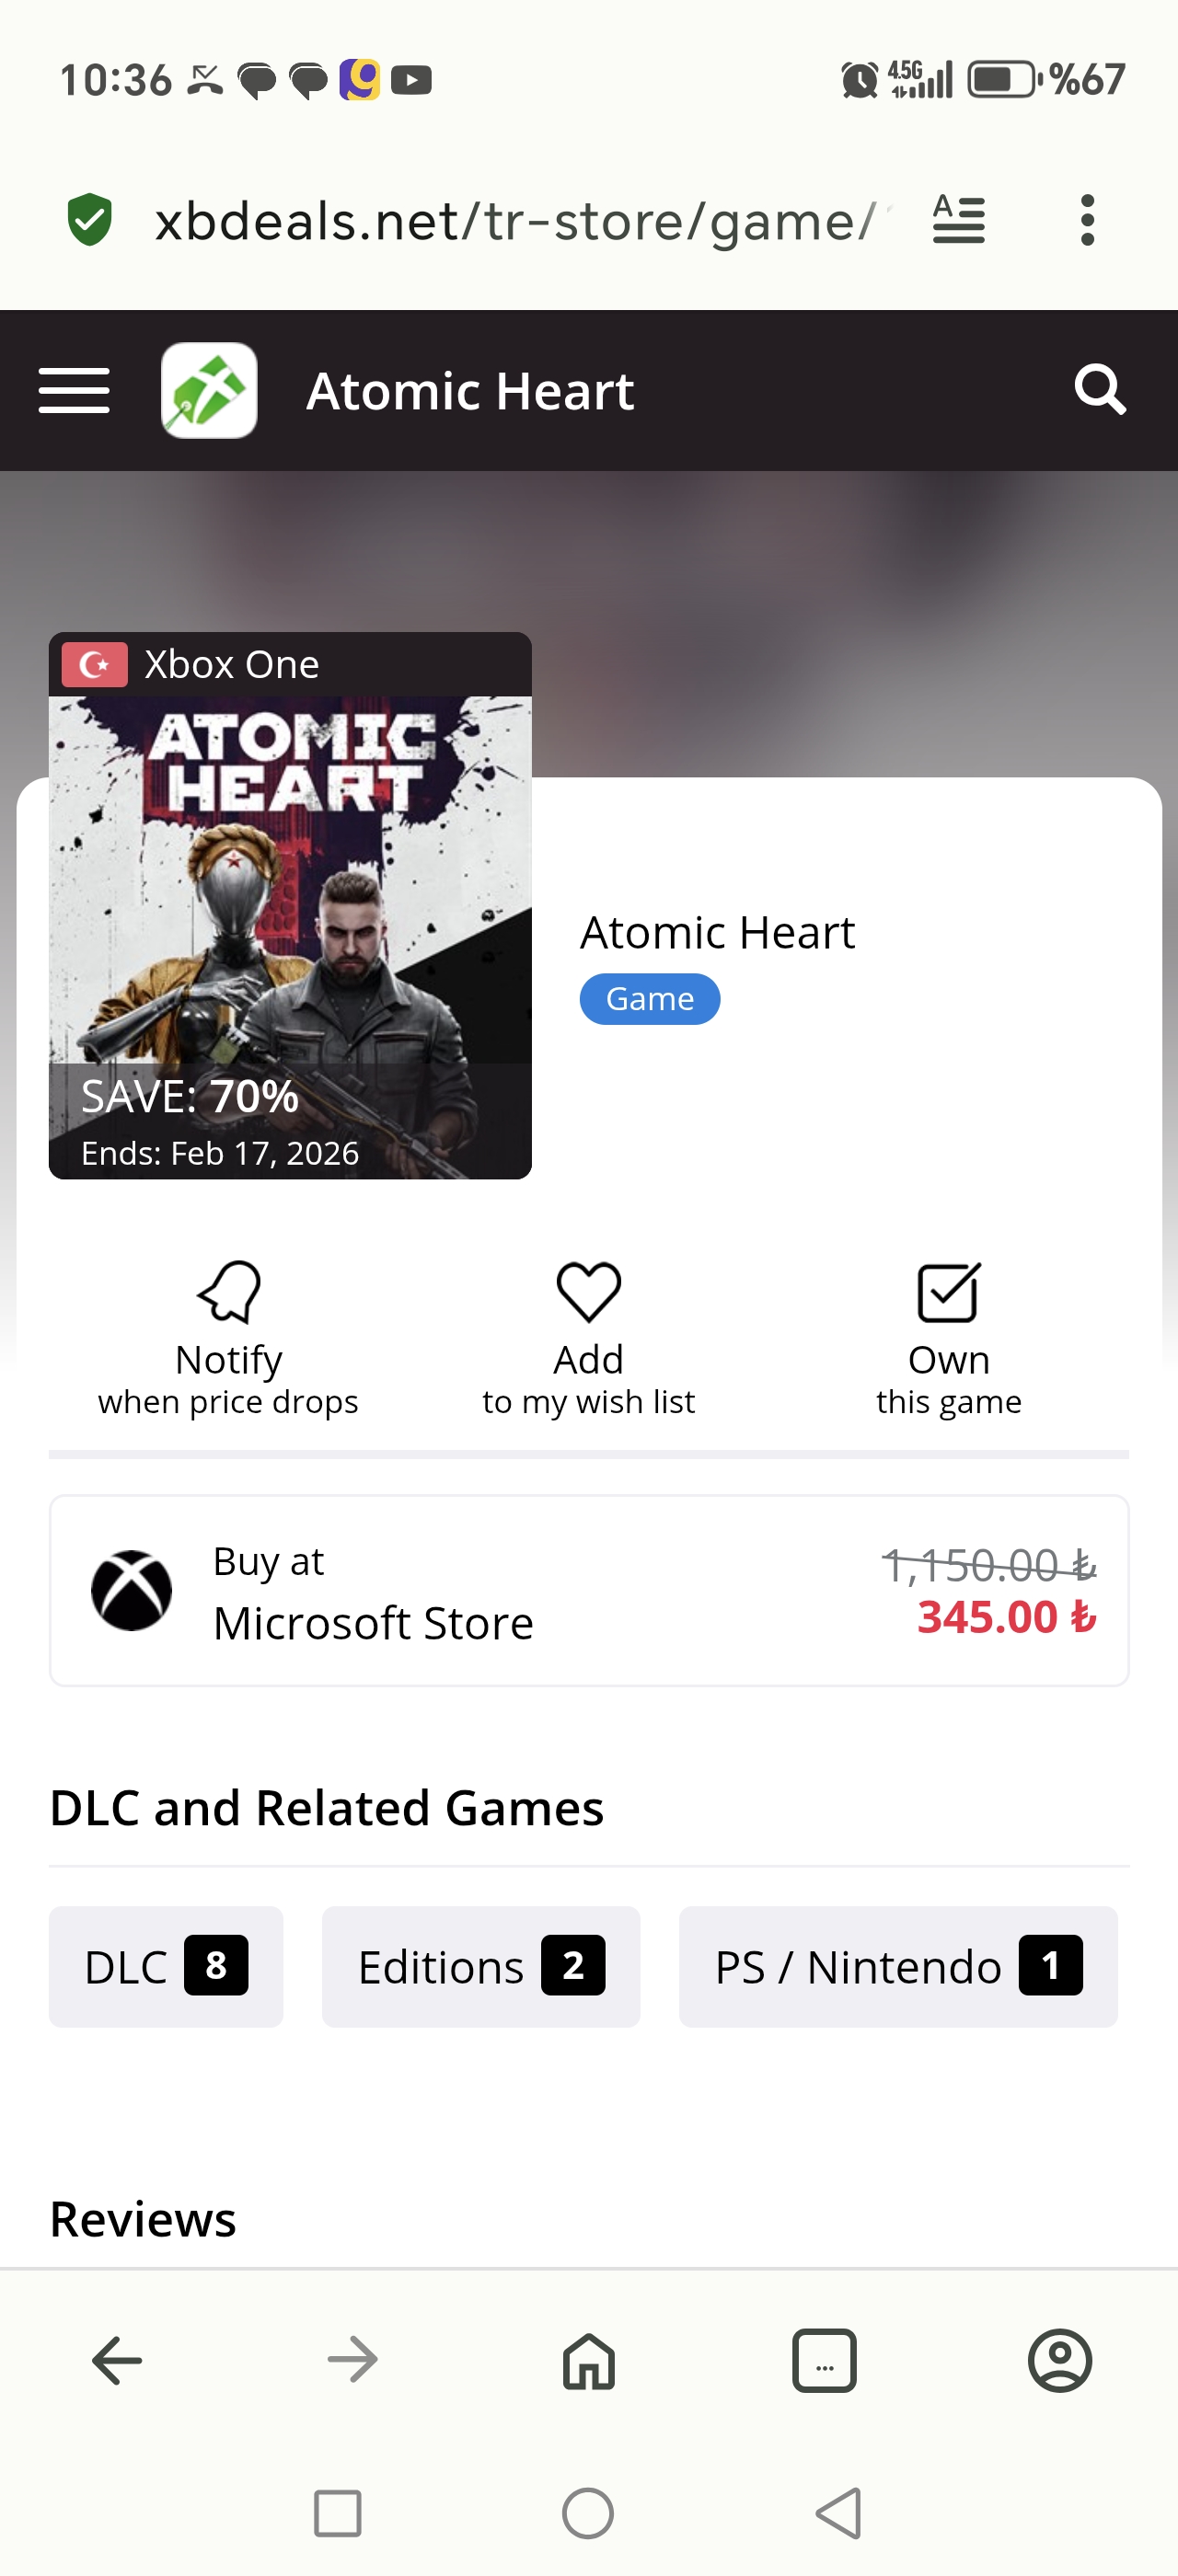Open browser reader mode icon
Image resolution: width=1178 pixels, height=2576 pixels.
coord(958,220)
